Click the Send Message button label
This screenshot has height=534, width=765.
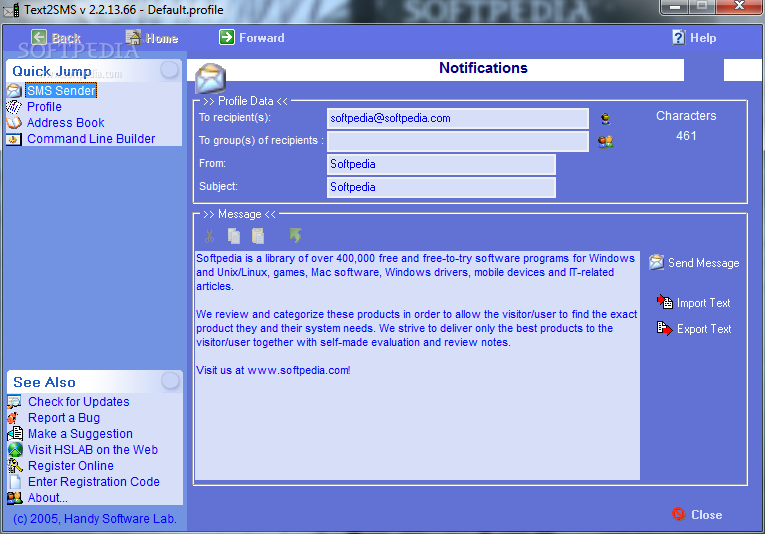(704, 263)
